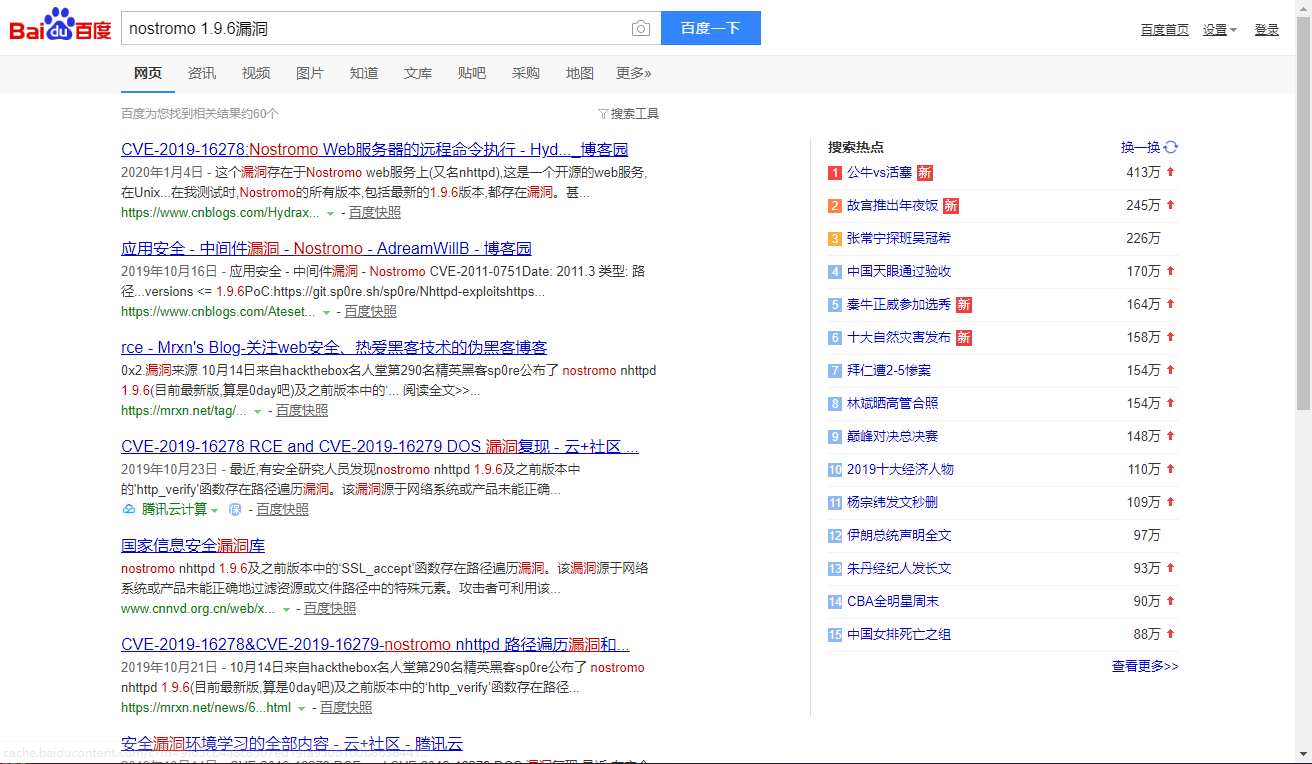Open the 更多» search categories
This screenshot has width=1312, height=764.
[x=634, y=73]
